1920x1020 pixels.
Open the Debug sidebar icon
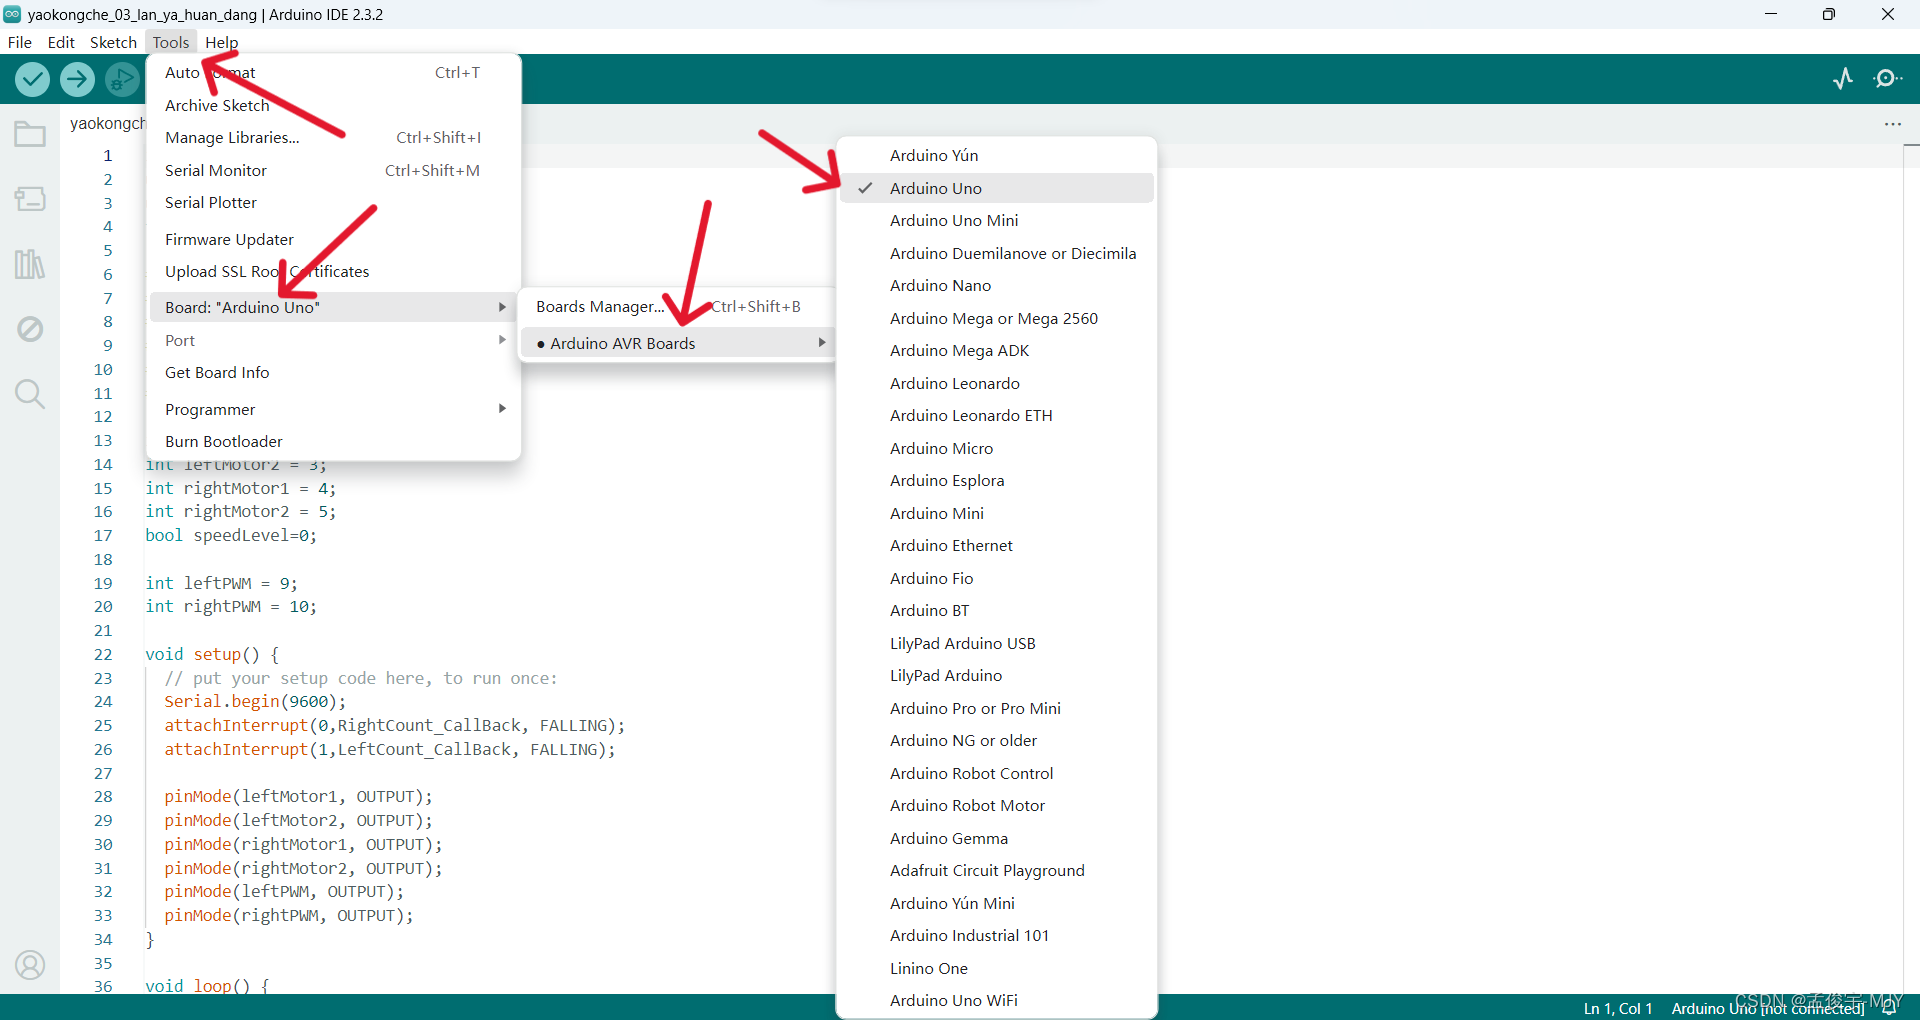tap(30, 329)
